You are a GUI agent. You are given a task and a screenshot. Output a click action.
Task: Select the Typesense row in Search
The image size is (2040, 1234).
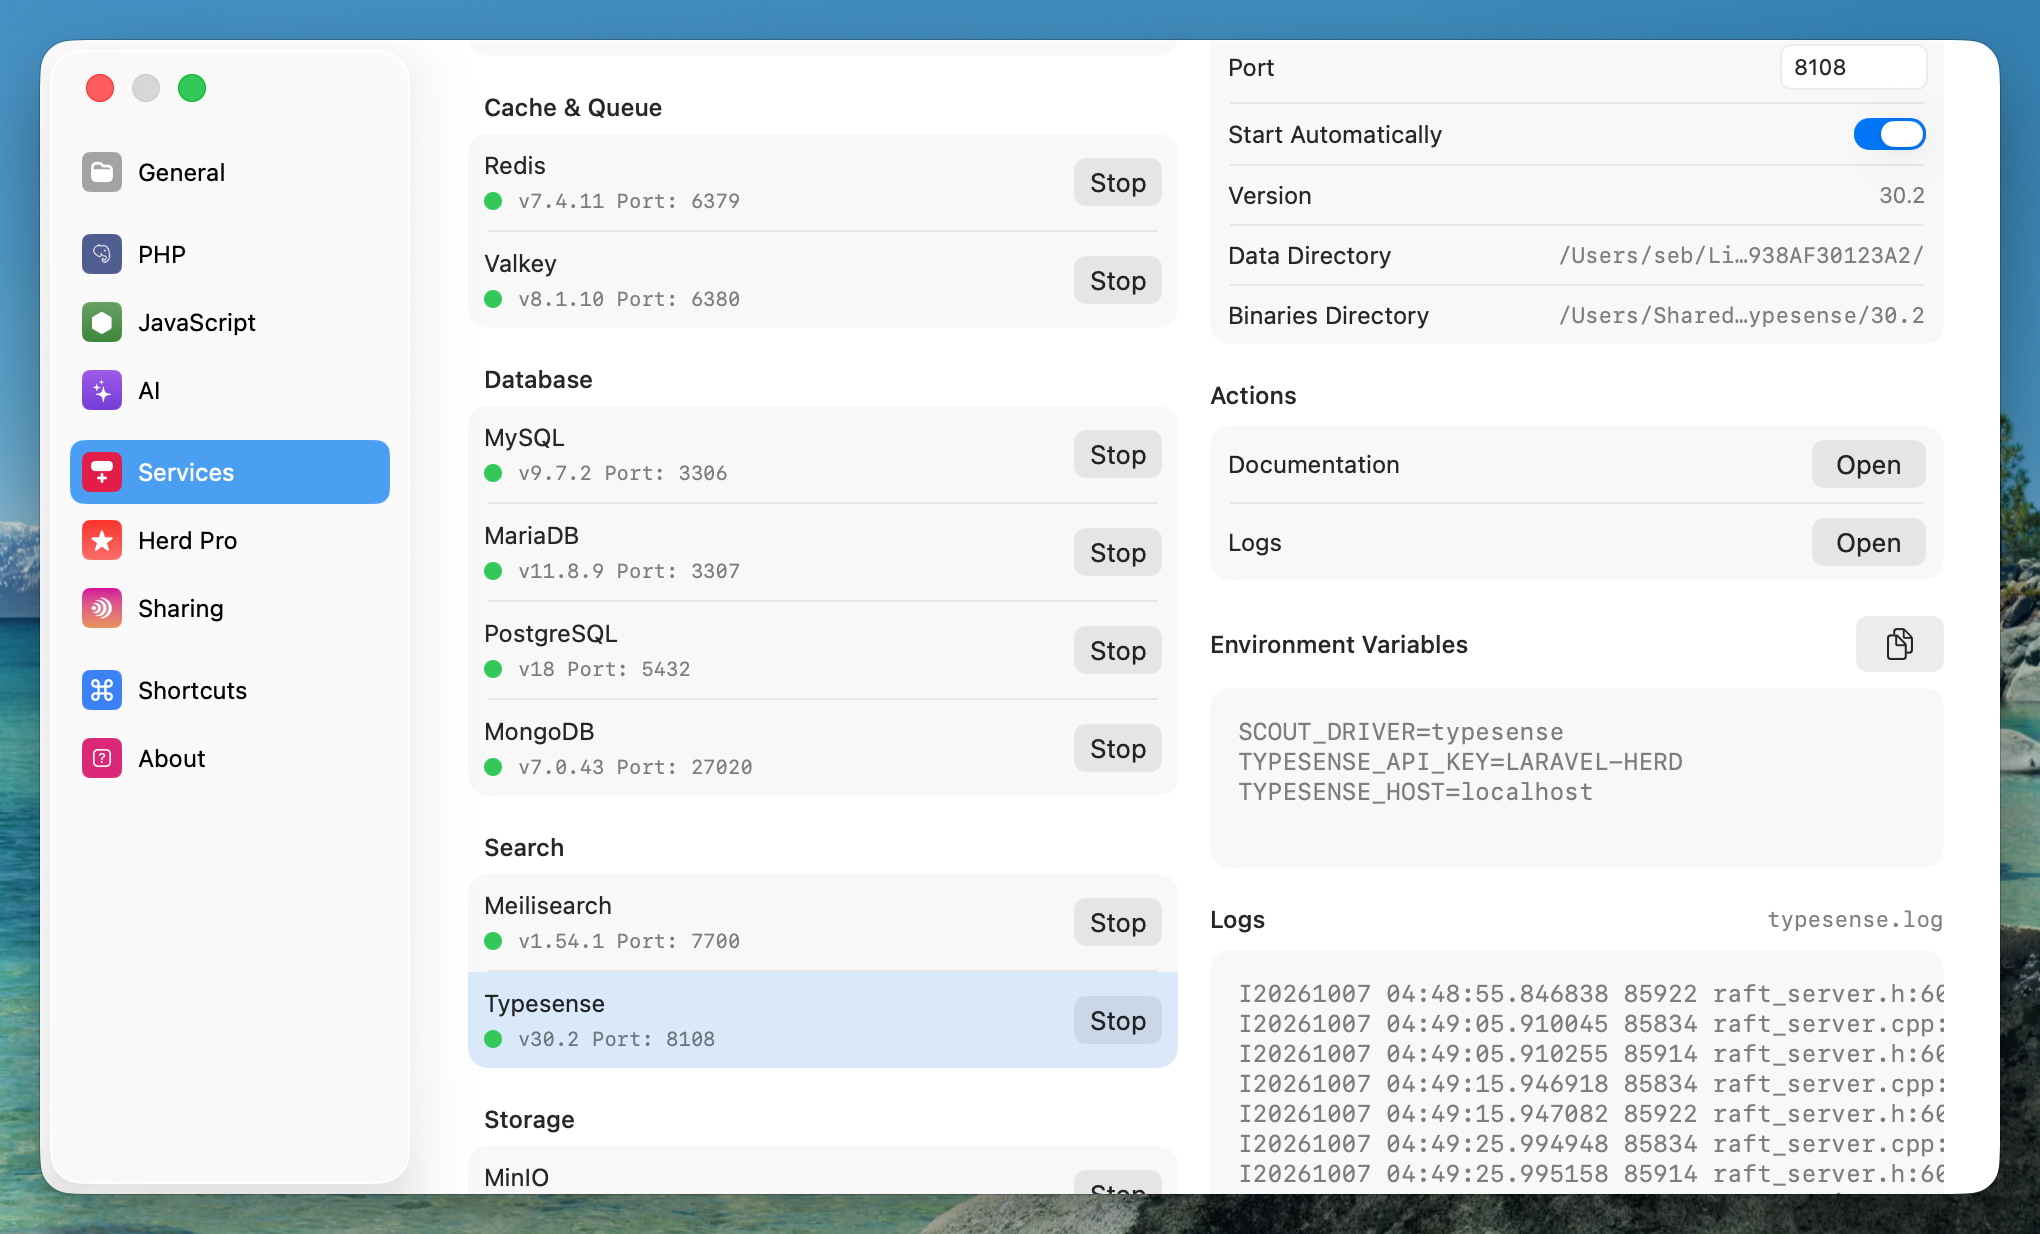(x=822, y=1020)
